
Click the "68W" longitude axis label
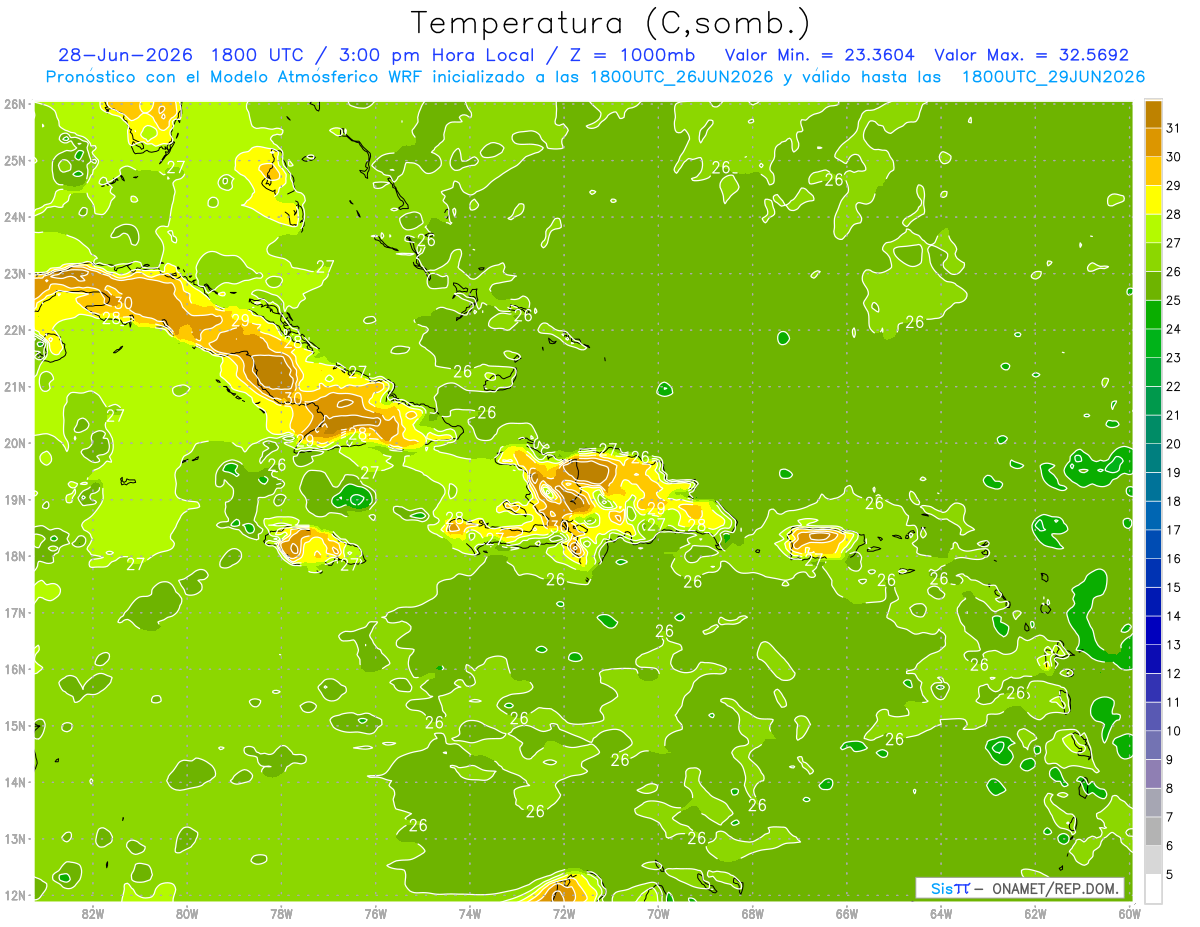click(x=753, y=914)
